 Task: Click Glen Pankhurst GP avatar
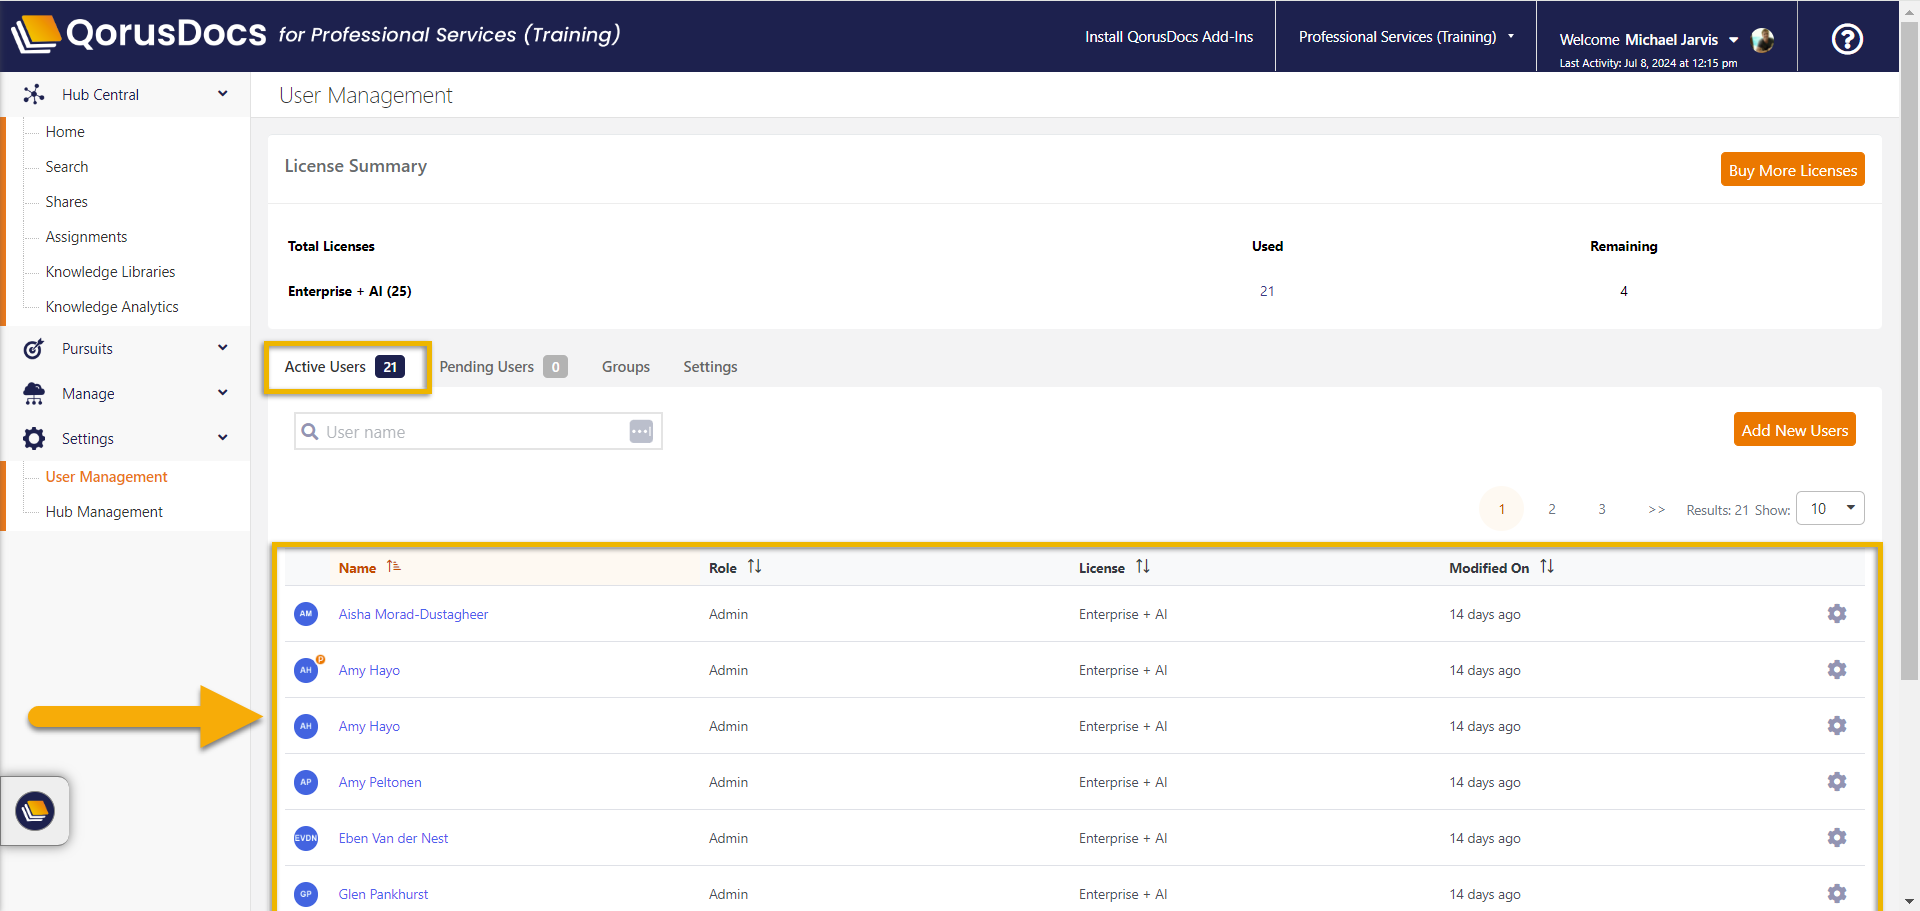[306, 894]
